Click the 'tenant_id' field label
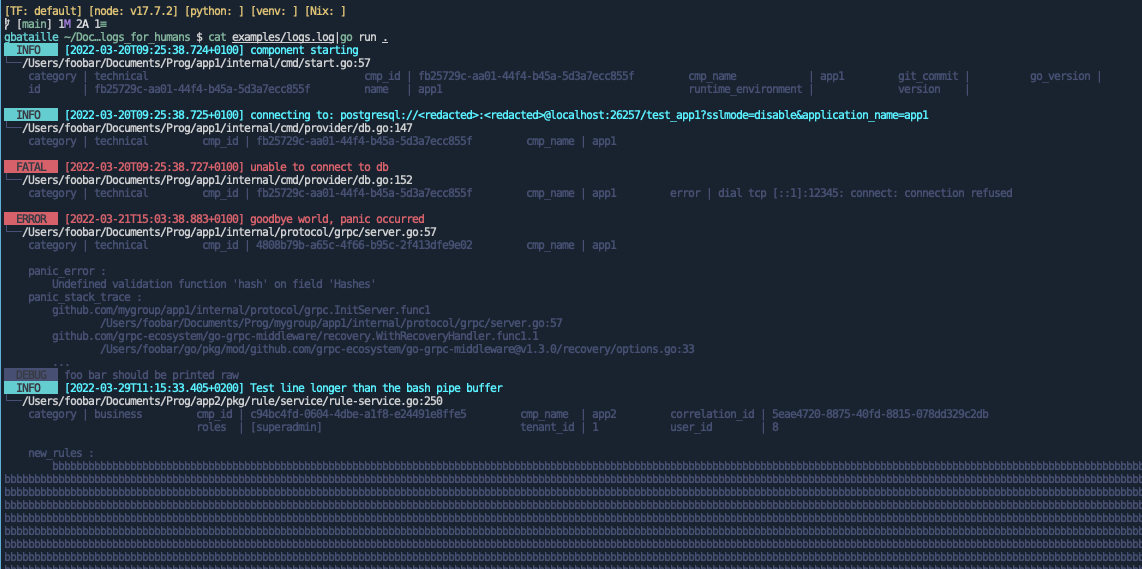The height and width of the screenshot is (569, 1142). point(547,427)
